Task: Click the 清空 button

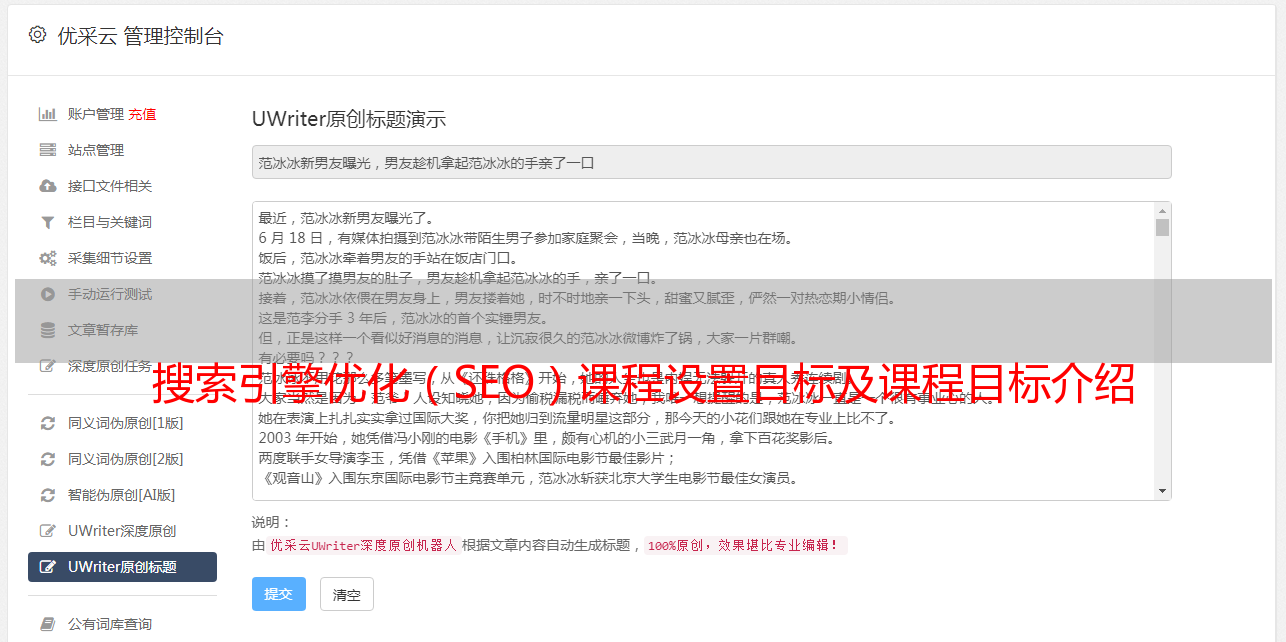Action: click(347, 594)
